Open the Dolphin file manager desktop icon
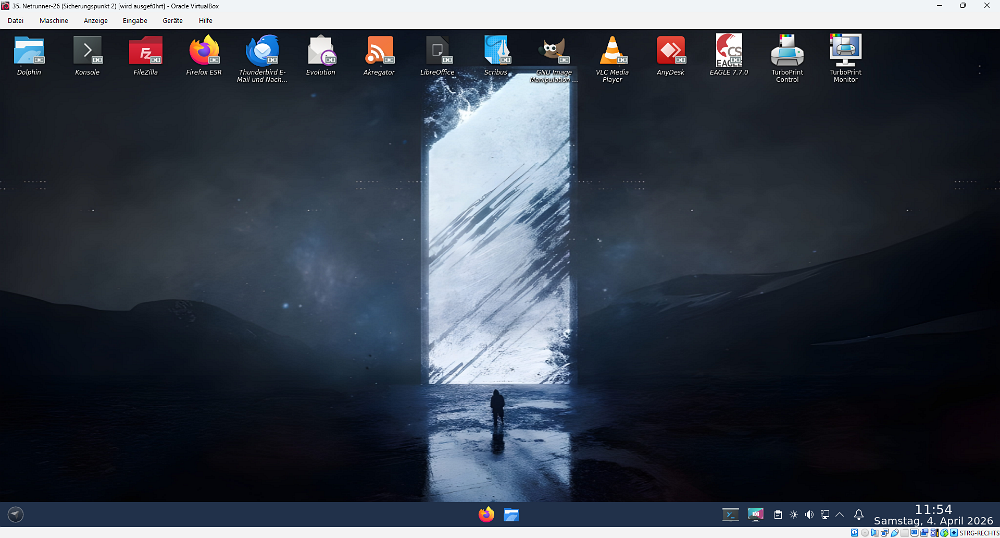 [x=29, y=51]
